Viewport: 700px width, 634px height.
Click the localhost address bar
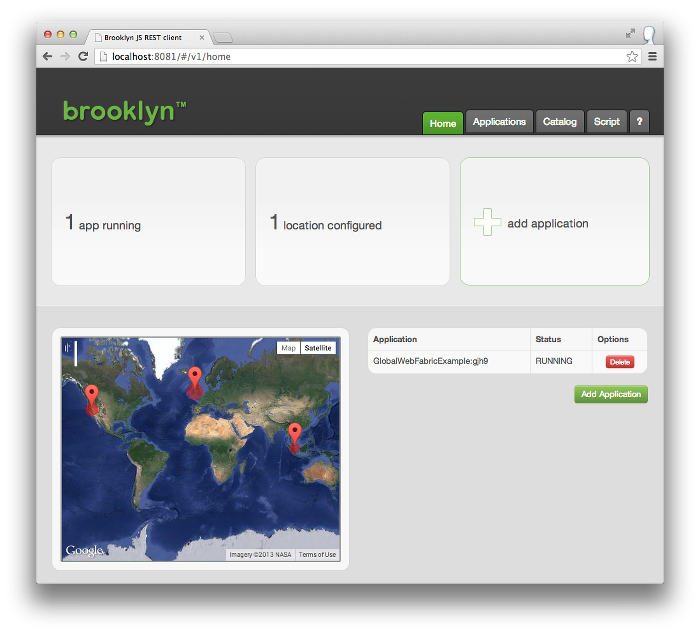(360, 57)
